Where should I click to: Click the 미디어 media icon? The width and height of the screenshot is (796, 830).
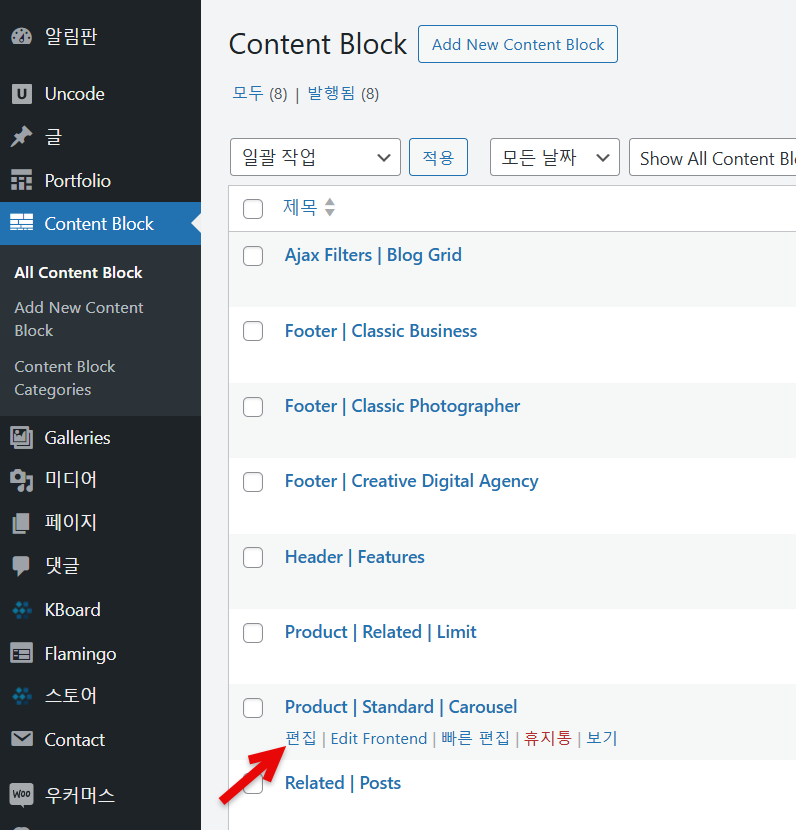[22, 480]
